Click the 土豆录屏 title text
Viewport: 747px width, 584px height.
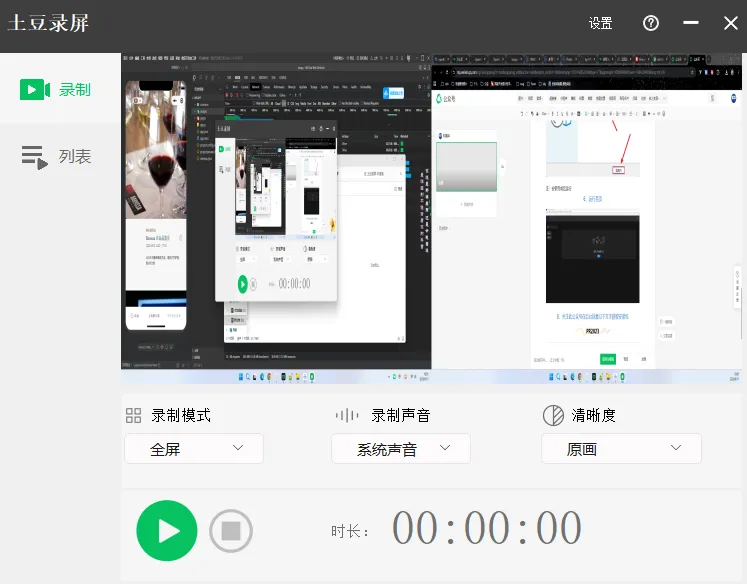[x=48, y=23]
